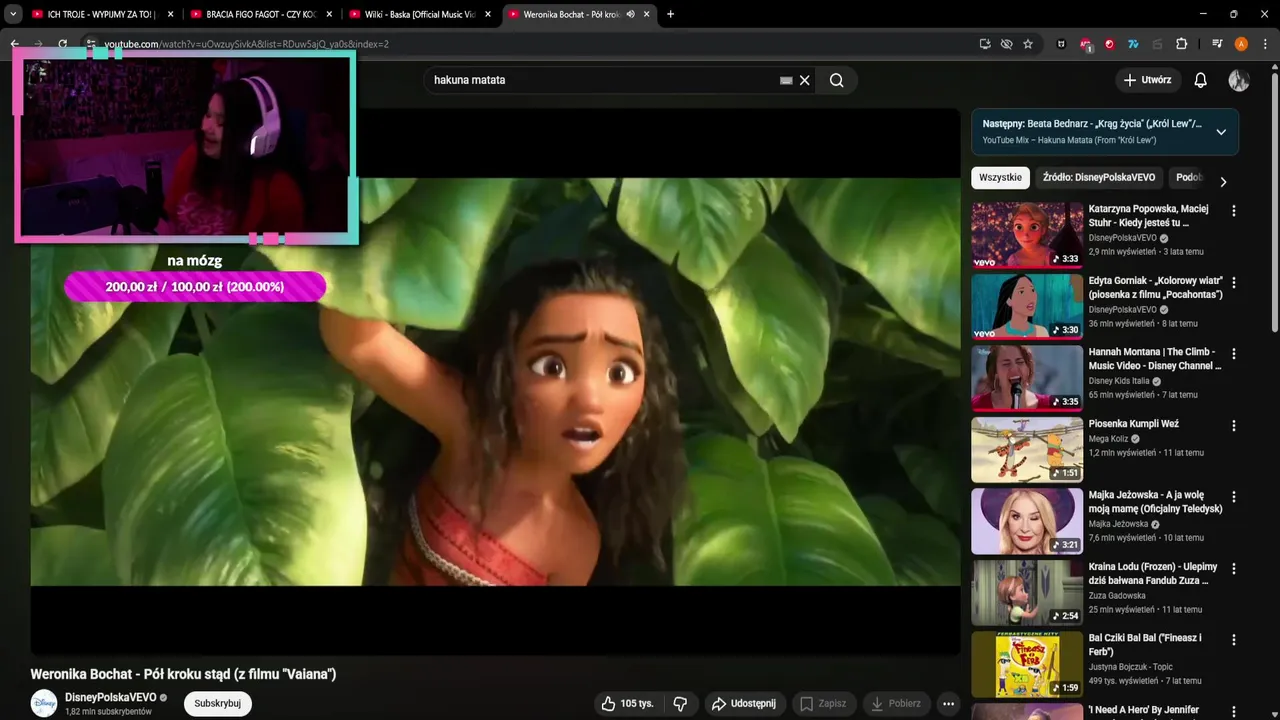
Task: Open Katarzyna Popowska video thumbnail
Action: [x=1027, y=235]
